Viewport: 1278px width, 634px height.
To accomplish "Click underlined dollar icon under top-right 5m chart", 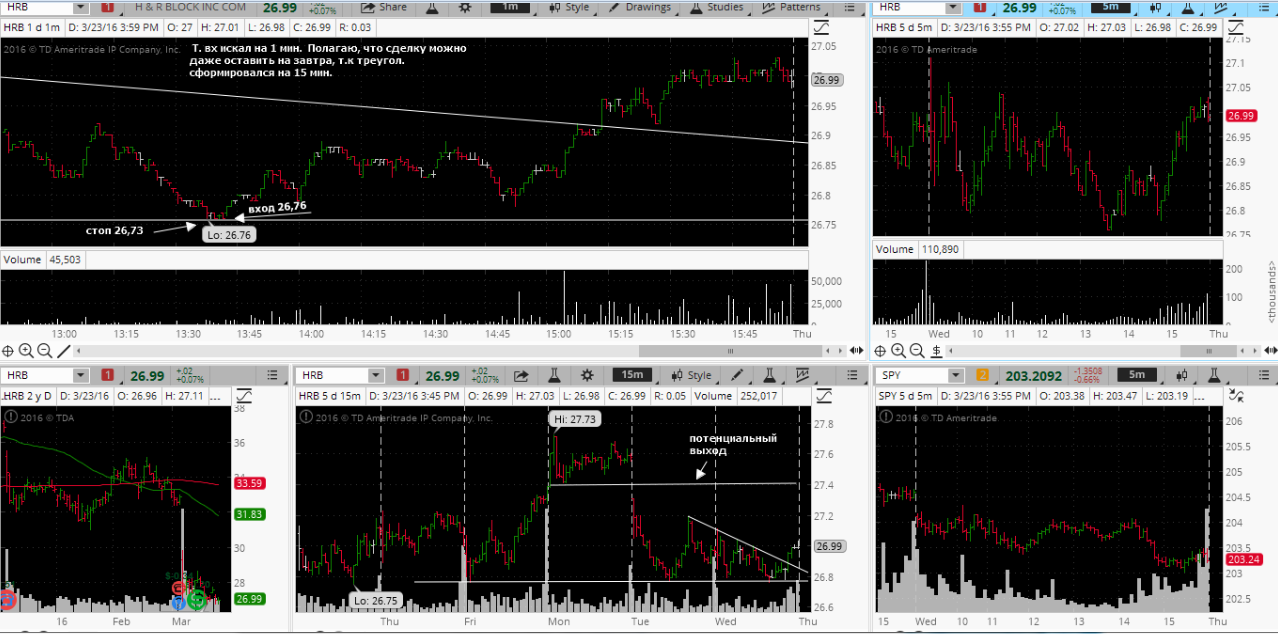I will [x=937, y=351].
